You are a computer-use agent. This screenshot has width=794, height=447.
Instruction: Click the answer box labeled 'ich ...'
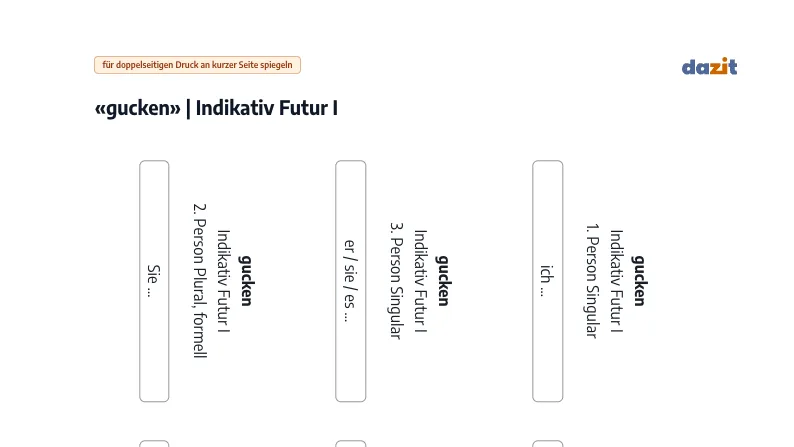(547, 281)
